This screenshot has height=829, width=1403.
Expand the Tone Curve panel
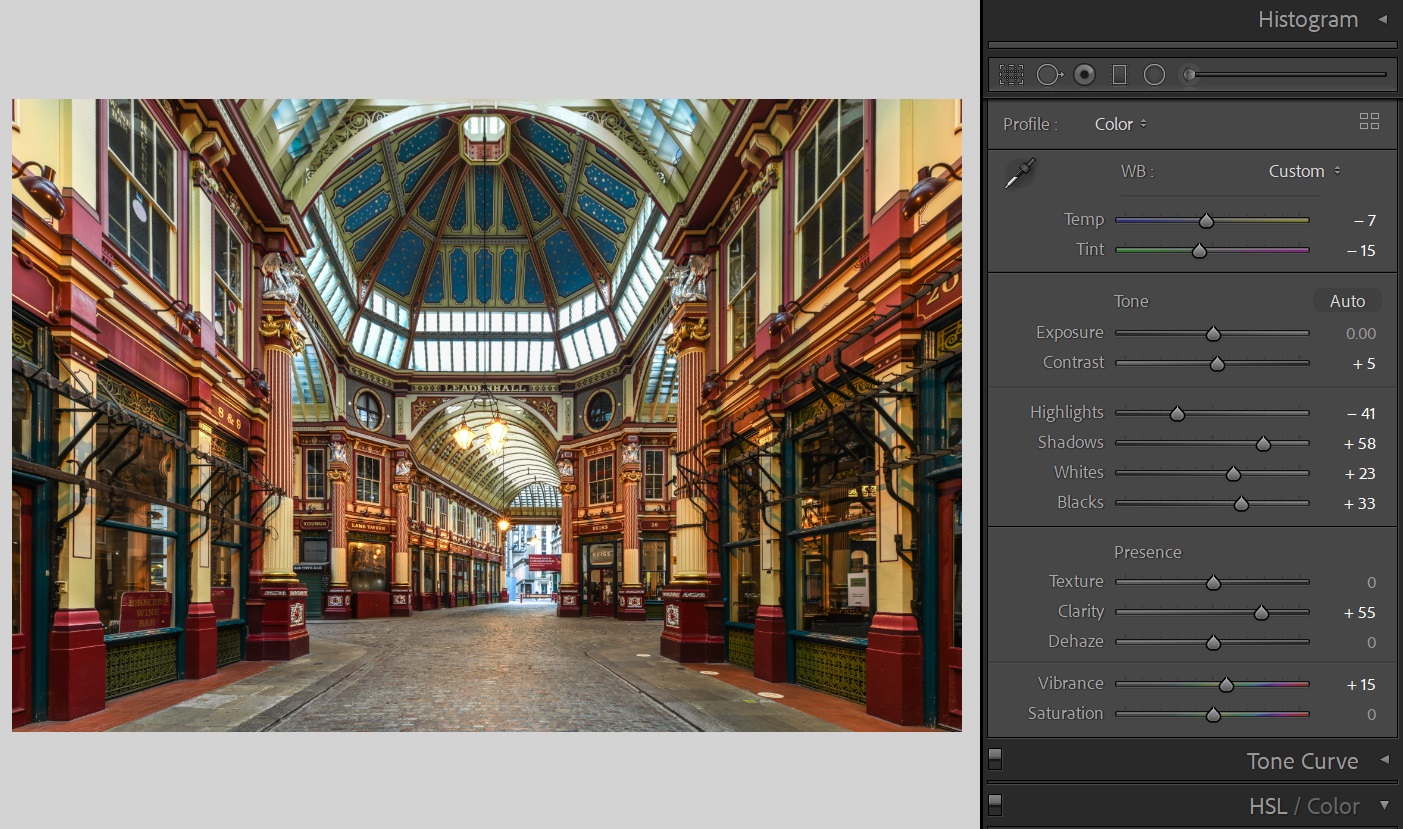pos(1302,761)
